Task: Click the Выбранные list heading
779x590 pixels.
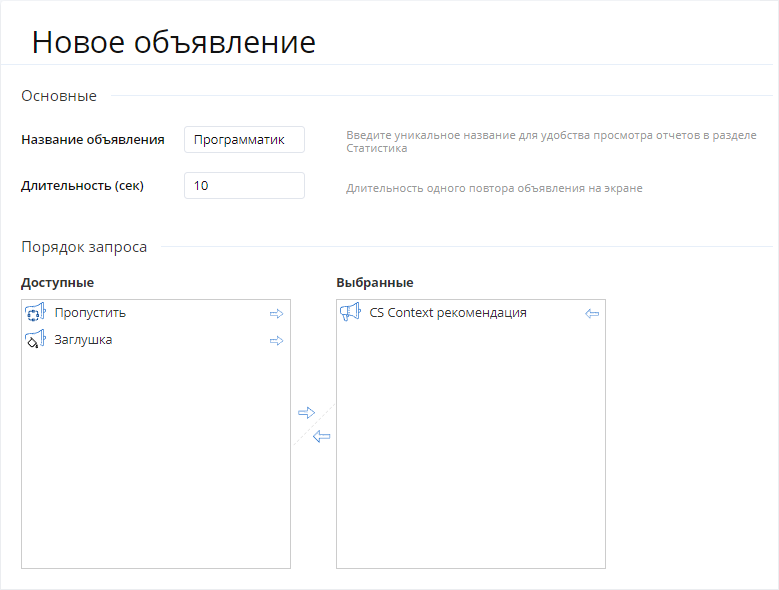Action: pos(375,283)
